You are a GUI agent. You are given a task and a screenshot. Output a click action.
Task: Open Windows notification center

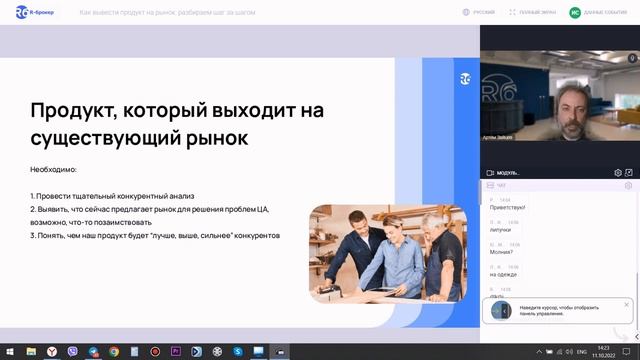627,352
